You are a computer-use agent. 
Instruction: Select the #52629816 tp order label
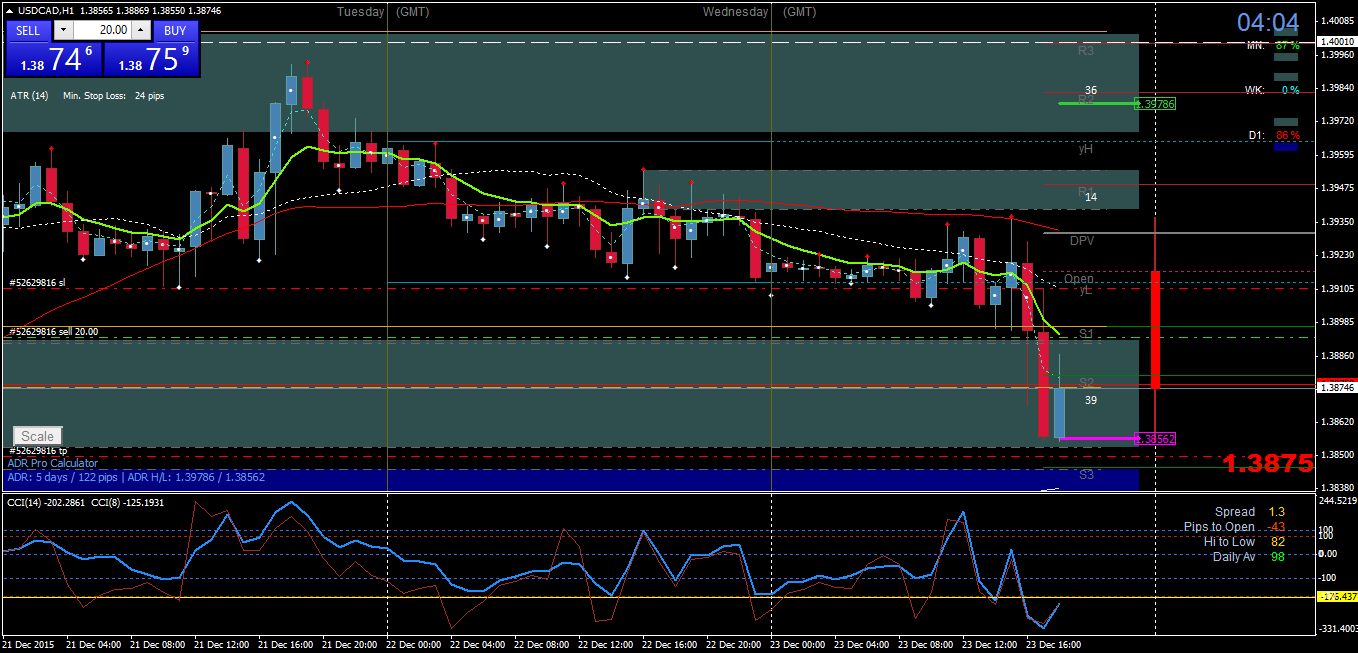click(38, 451)
